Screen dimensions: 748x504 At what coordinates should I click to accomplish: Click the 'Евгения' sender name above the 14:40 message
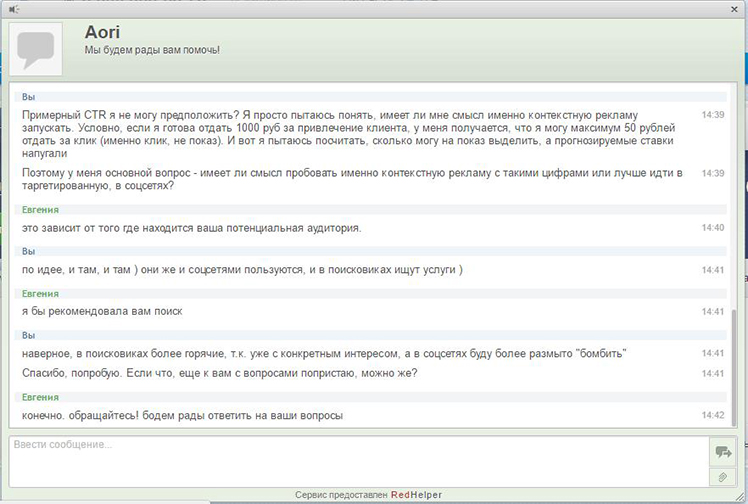click(x=41, y=210)
